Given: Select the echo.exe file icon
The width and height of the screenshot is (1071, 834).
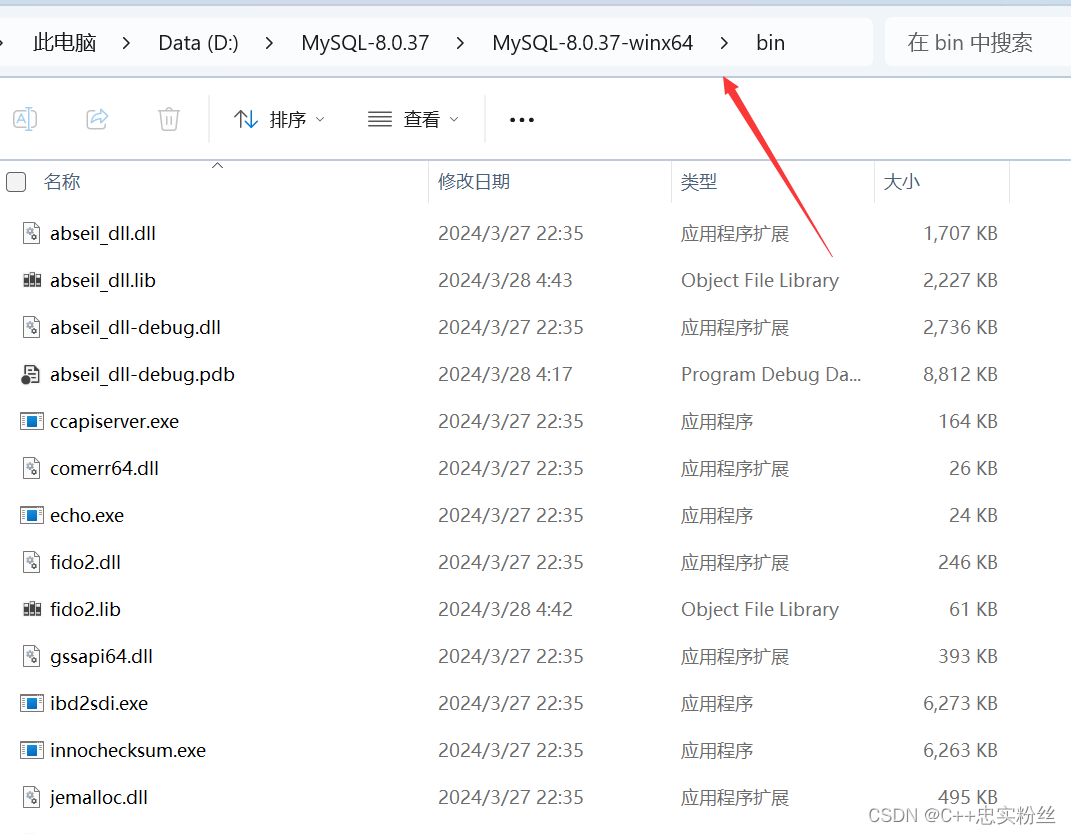Looking at the screenshot, I should coord(31,515).
